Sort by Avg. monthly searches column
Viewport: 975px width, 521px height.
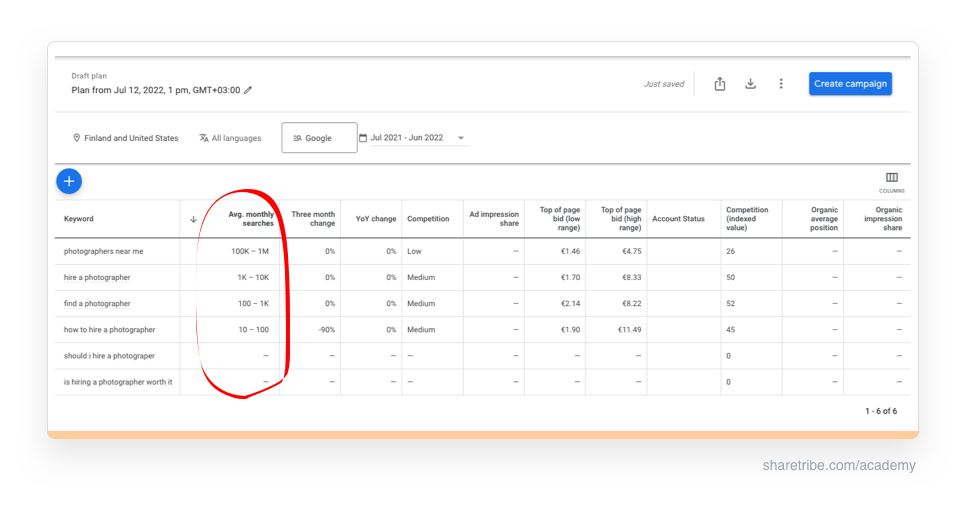(x=251, y=219)
